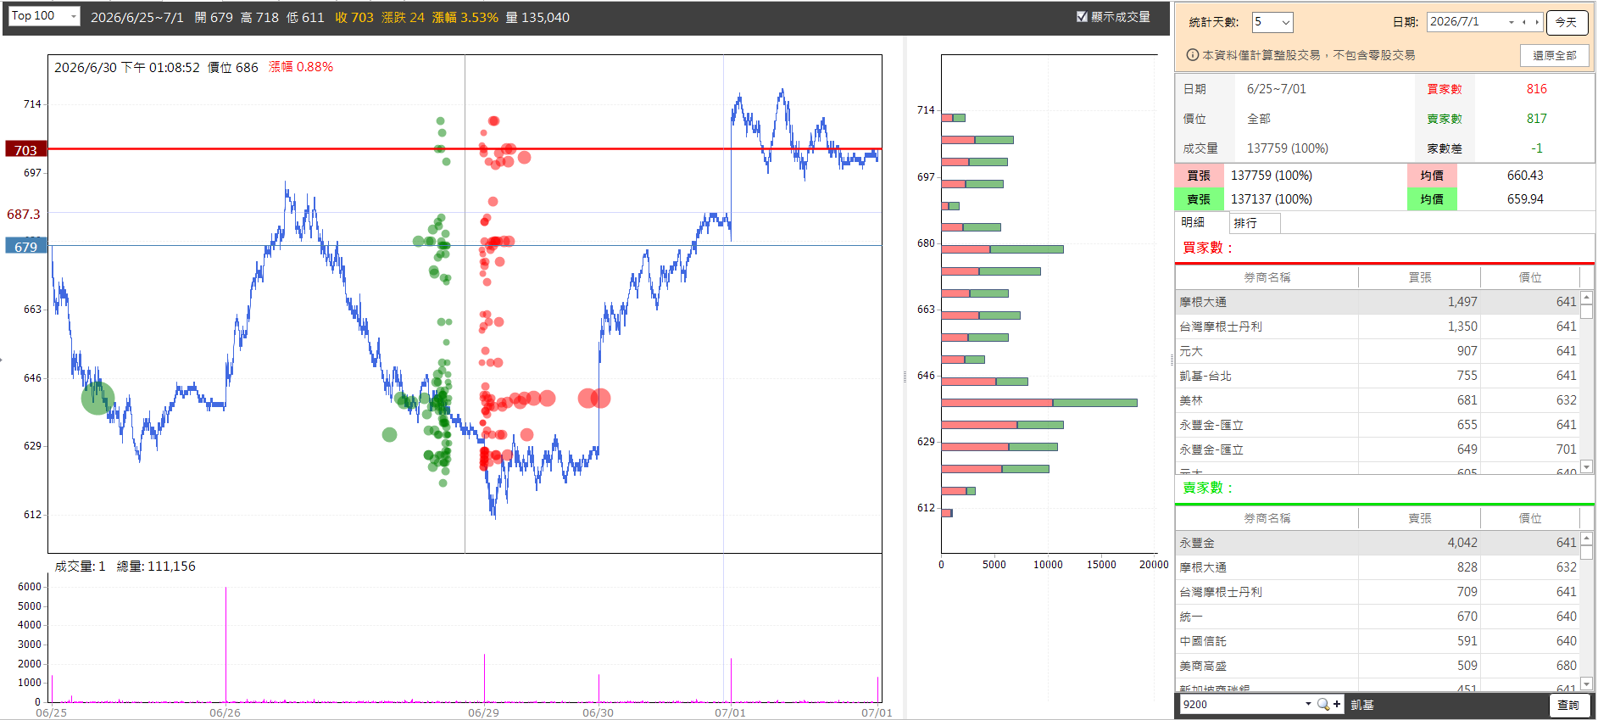Toggle the 顯示成交量 checkbox
This screenshot has height=720, width=1598.
point(1082,17)
